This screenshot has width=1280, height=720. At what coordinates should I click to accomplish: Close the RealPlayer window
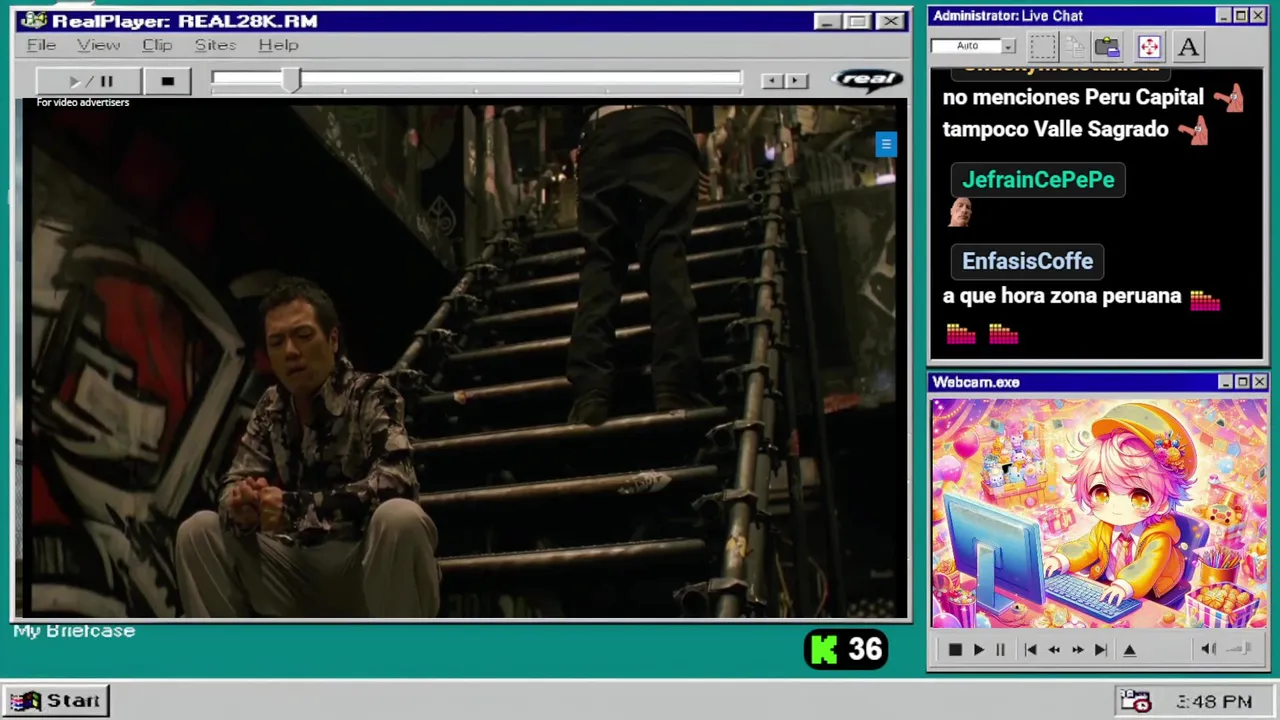click(x=890, y=21)
